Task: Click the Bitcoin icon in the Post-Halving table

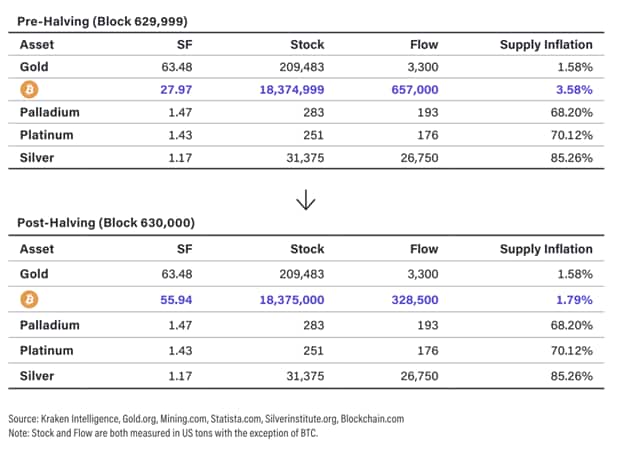Action: 28,298
